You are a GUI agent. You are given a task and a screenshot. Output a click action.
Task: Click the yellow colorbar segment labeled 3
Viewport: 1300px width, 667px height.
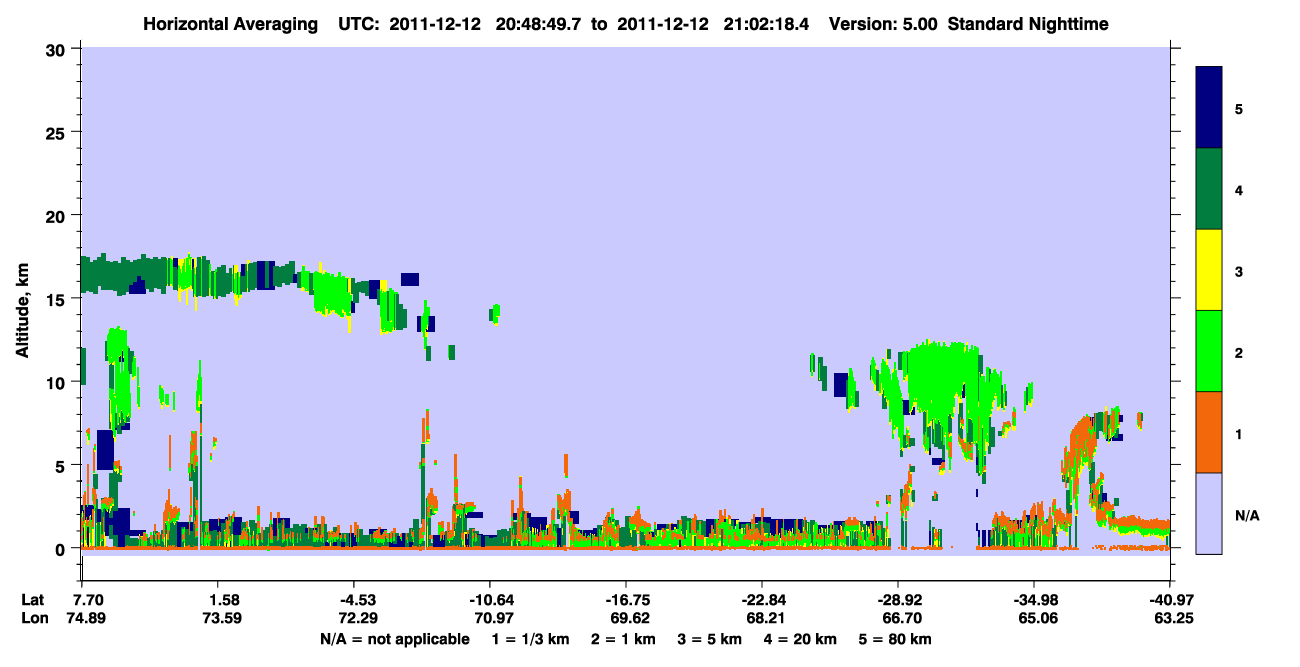click(x=1209, y=270)
